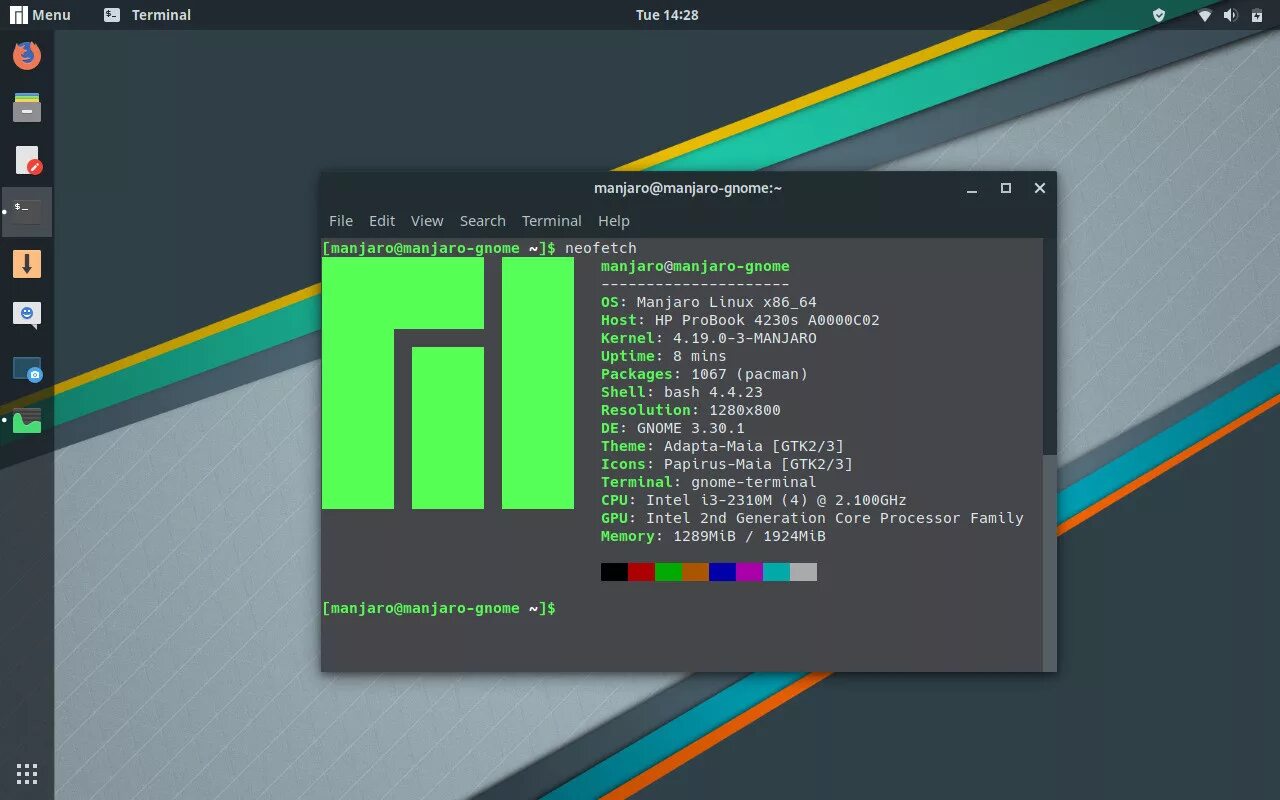Click the black color block
Image resolution: width=1280 pixels, height=800 pixels.
pyautogui.click(x=614, y=572)
